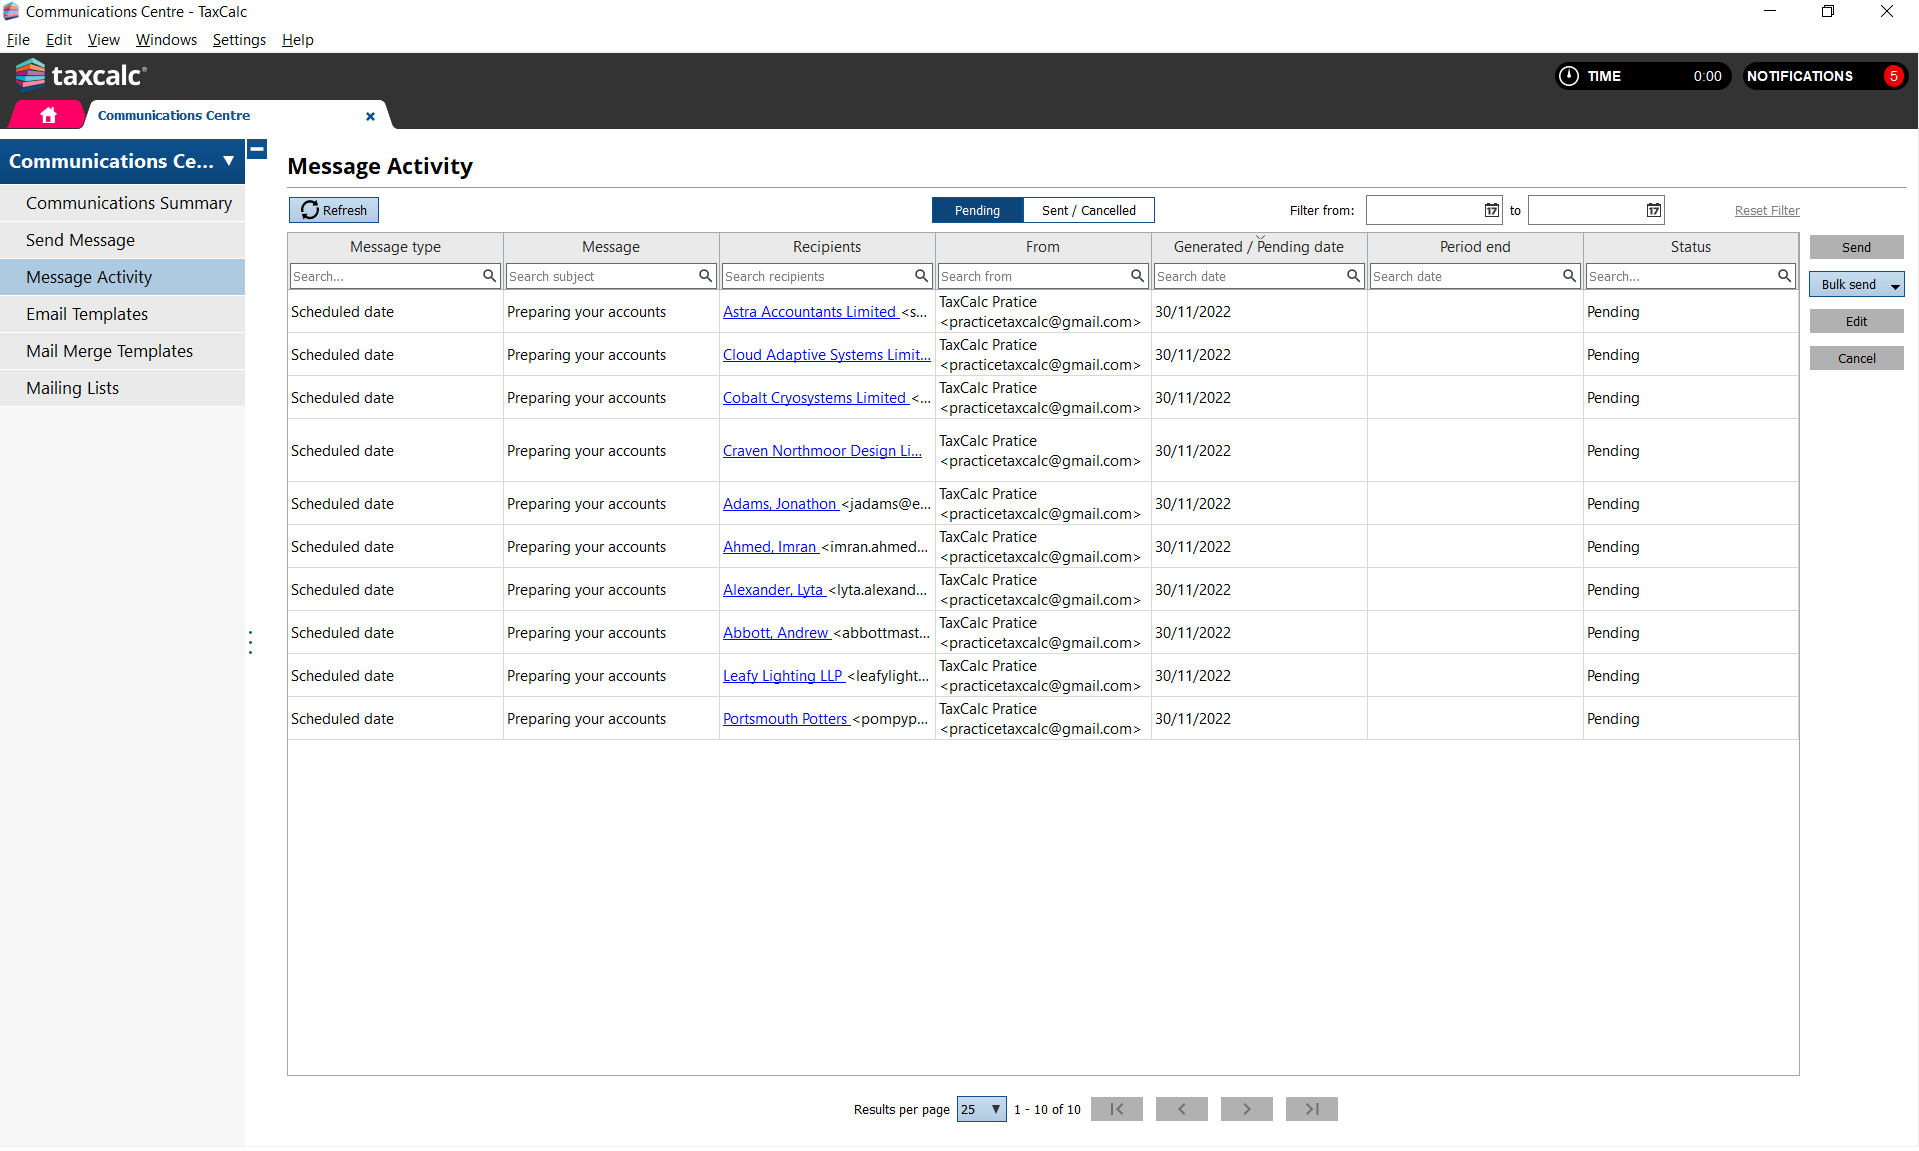The image size is (1919, 1151).
Task: Change the results per page dropdown
Action: pos(981,1109)
